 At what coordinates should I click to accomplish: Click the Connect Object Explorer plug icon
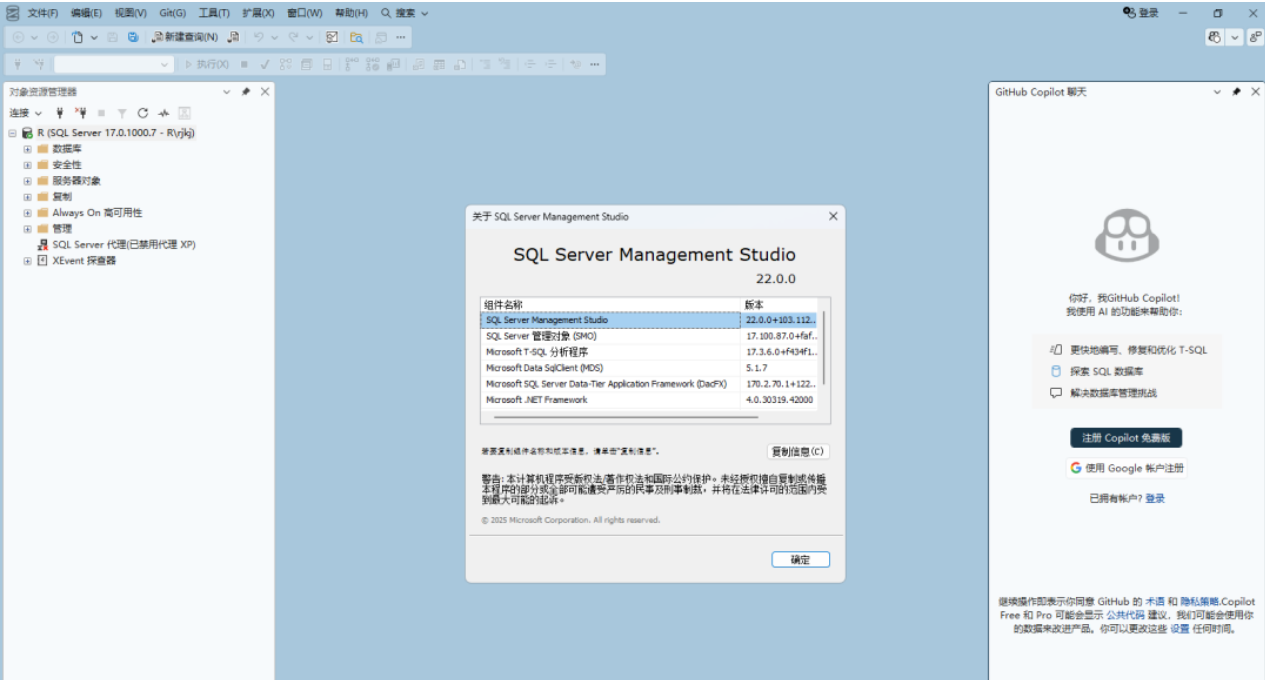[60, 113]
